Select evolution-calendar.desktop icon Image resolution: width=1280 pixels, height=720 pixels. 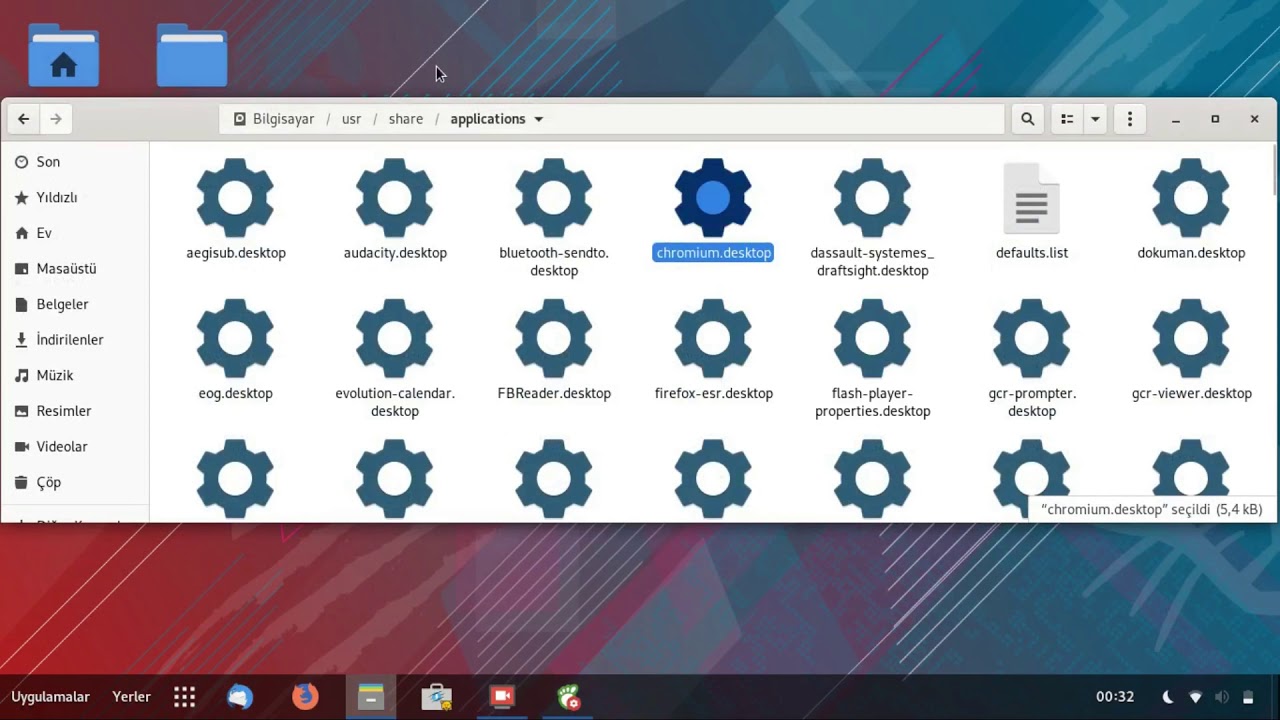[x=395, y=338]
